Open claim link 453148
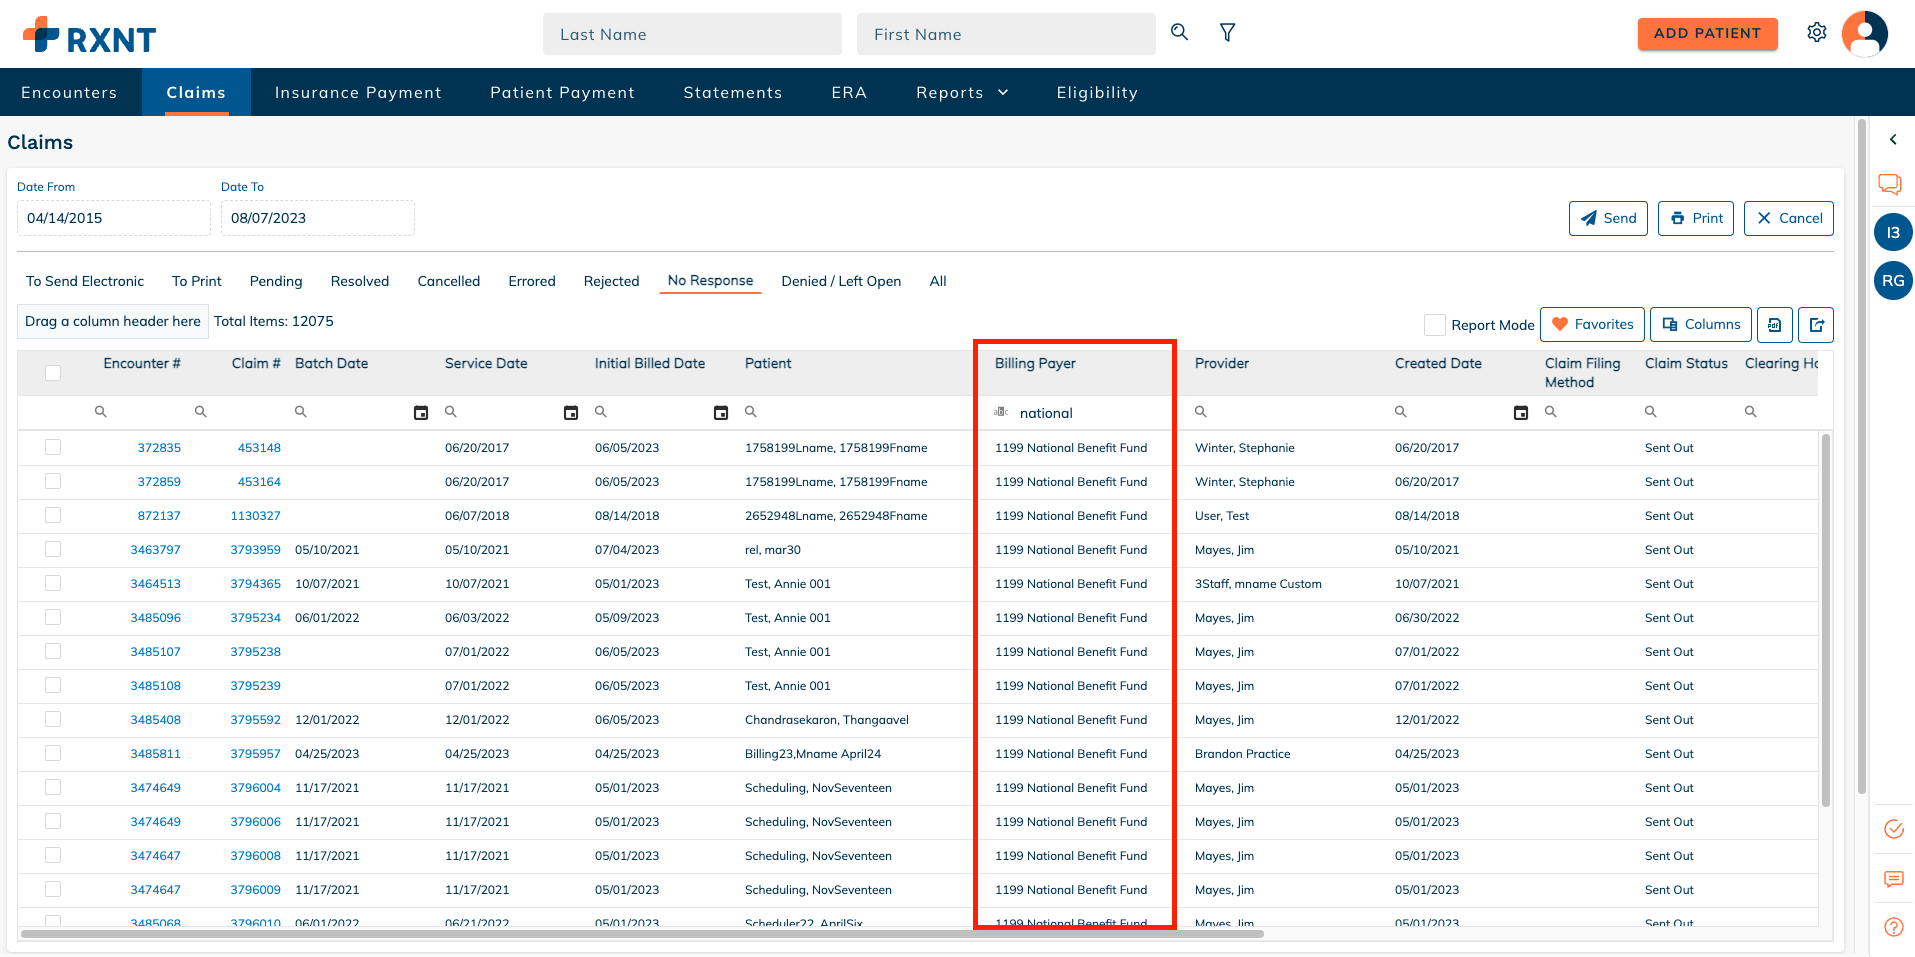1915x957 pixels. tap(259, 447)
